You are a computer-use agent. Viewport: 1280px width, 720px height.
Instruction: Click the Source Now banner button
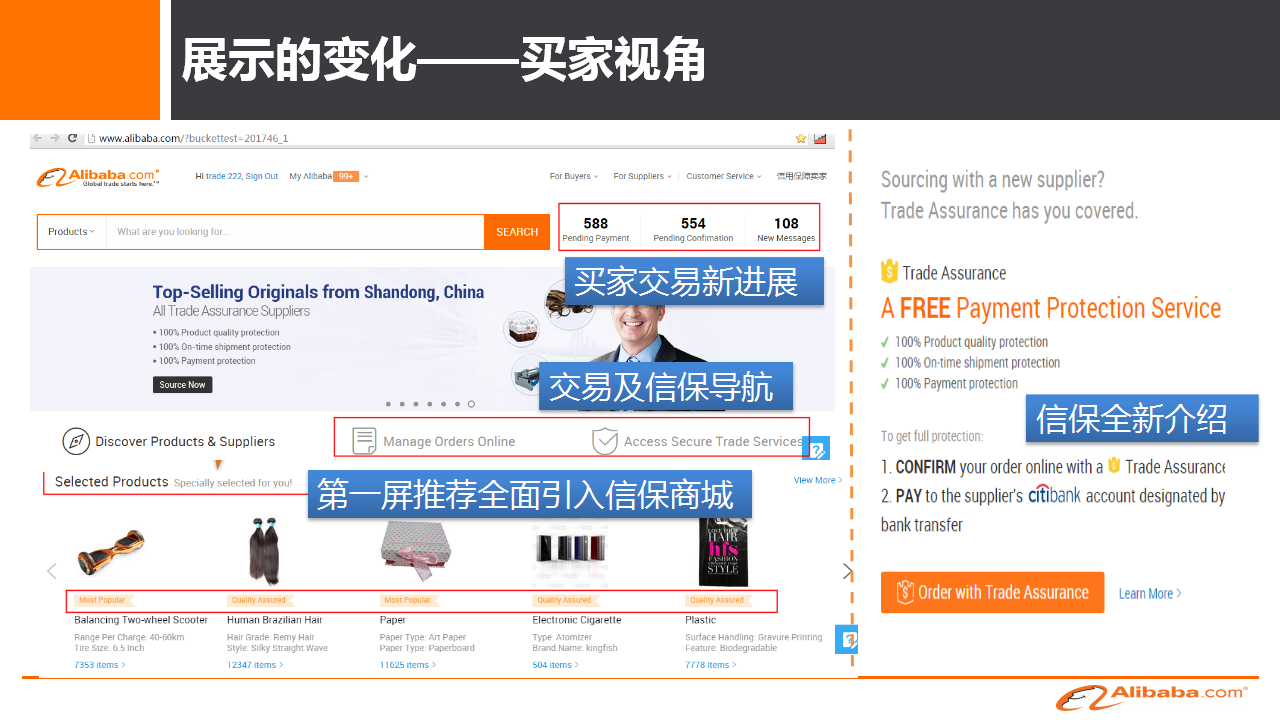click(183, 385)
